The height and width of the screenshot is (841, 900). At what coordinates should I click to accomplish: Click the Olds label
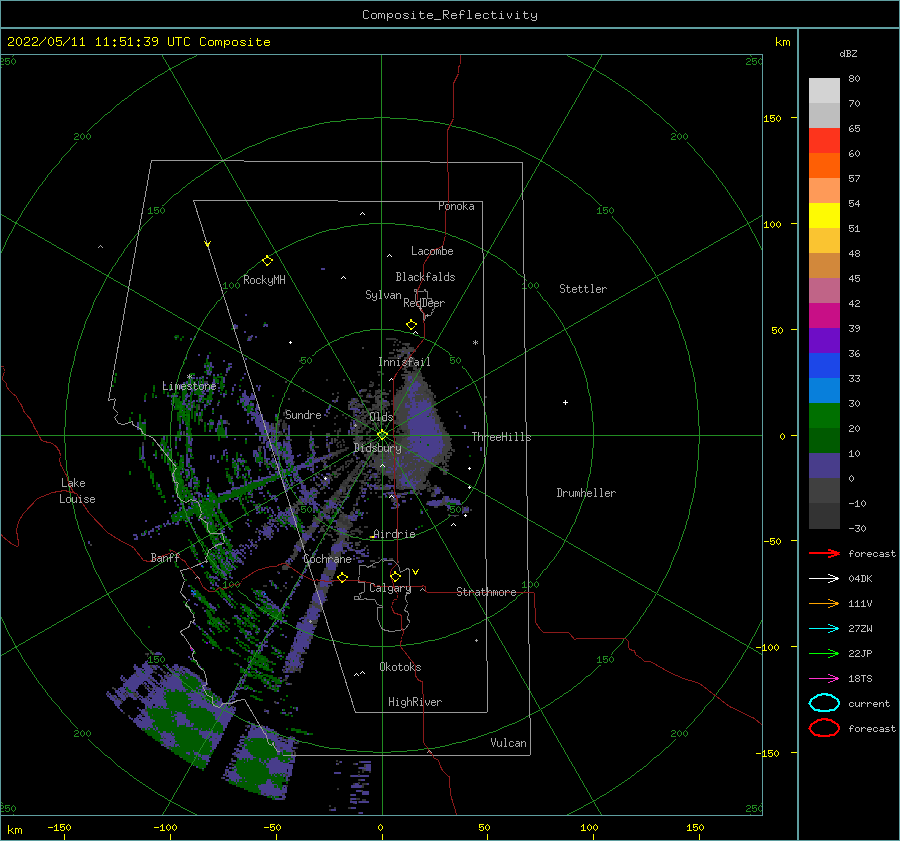point(381,417)
